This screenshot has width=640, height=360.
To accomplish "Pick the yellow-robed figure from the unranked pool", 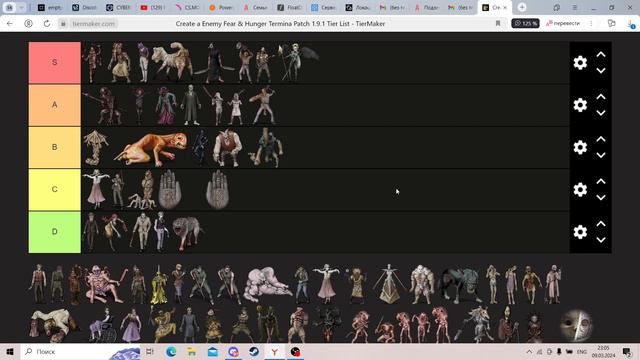I will (x=159, y=285).
